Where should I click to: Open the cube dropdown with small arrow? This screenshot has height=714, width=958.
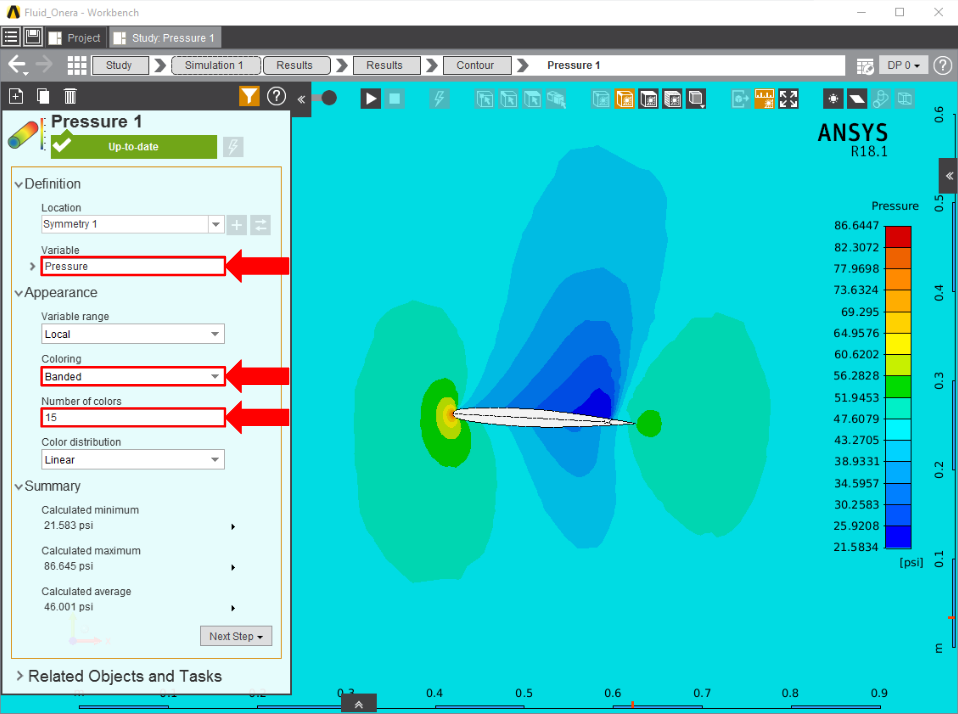696,98
